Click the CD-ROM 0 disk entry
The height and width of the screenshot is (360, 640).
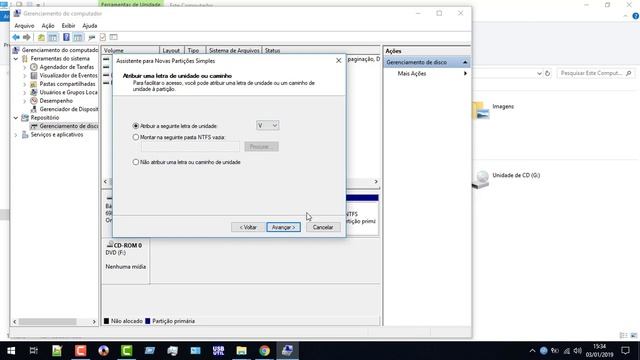click(126, 261)
